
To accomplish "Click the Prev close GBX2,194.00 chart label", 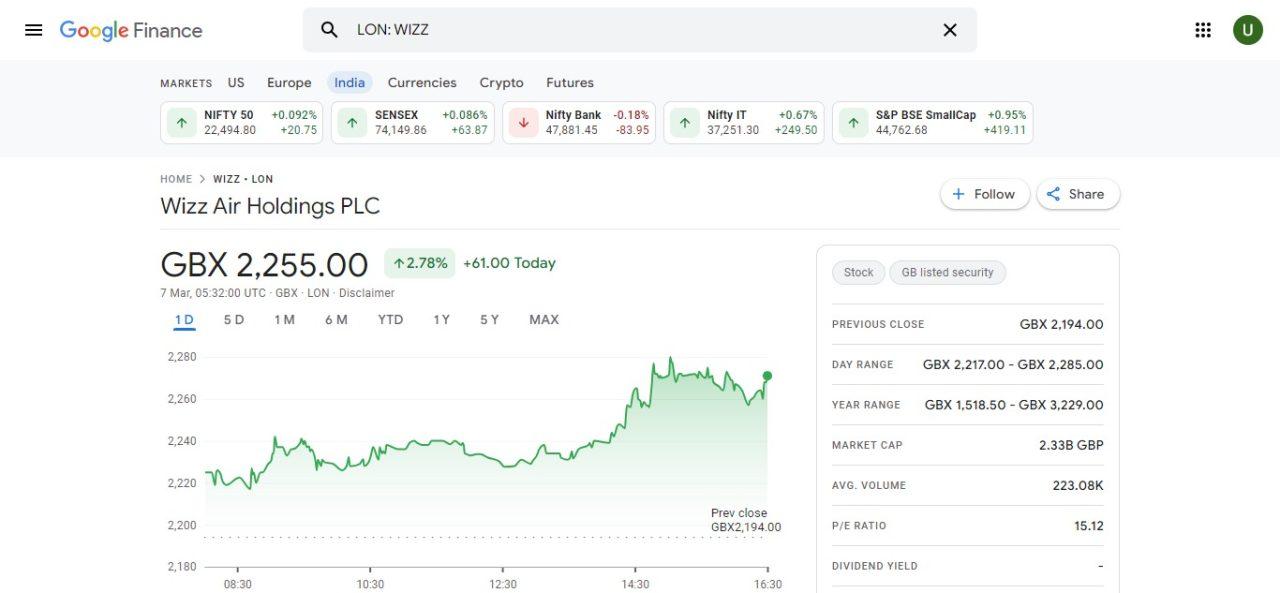I will pos(745,520).
